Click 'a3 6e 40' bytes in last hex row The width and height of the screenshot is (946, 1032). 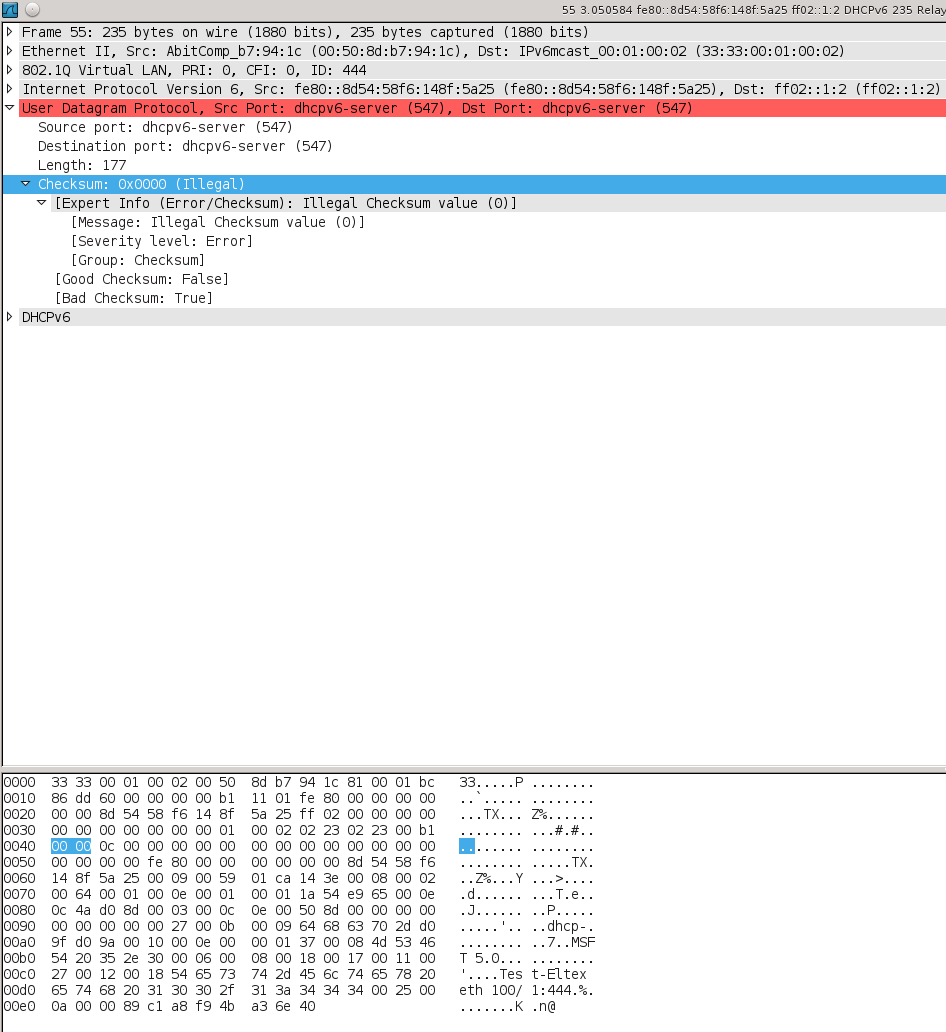coord(283,1006)
